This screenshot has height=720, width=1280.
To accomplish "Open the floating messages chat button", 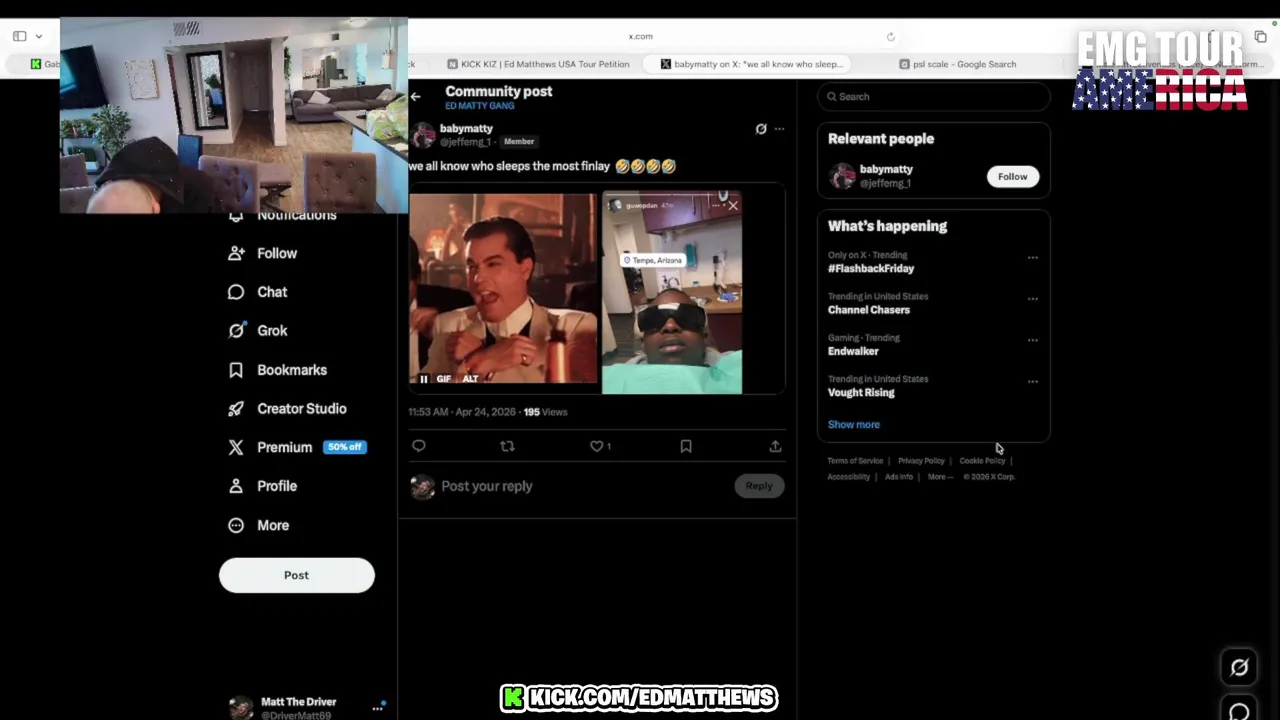I will click(x=1239, y=710).
